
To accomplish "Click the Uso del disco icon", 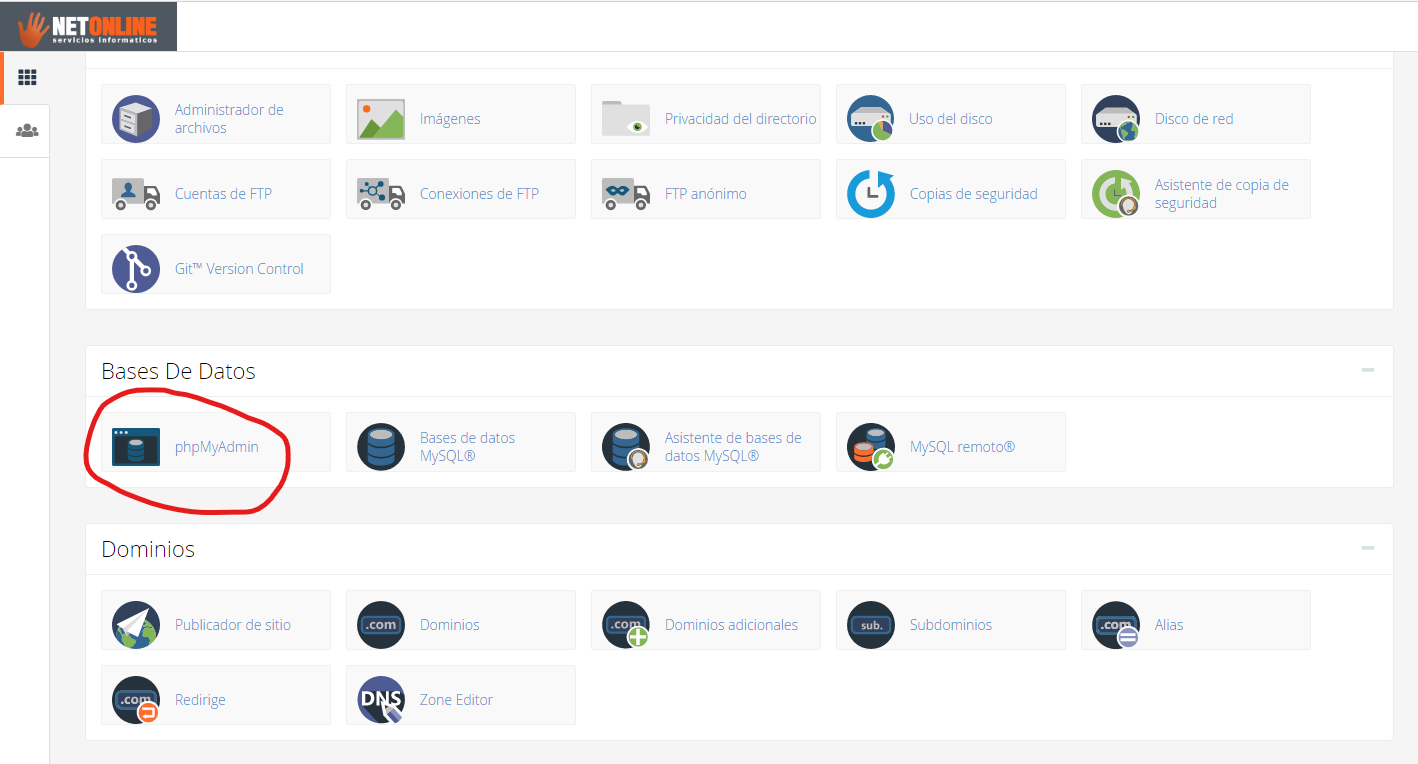I will point(871,119).
